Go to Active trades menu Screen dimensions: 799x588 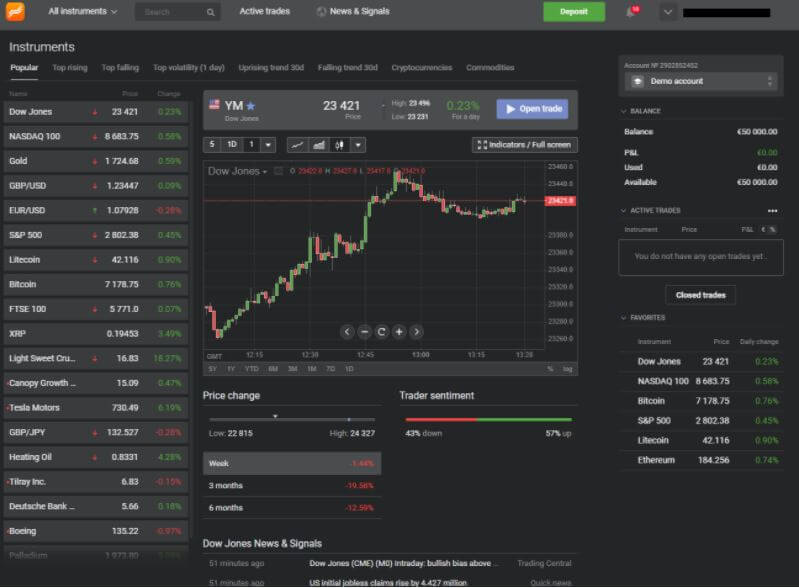264,11
